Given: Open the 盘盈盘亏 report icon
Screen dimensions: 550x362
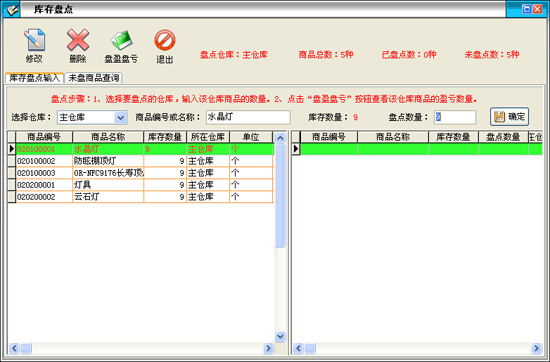Looking at the screenshot, I should click(x=121, y=40).
